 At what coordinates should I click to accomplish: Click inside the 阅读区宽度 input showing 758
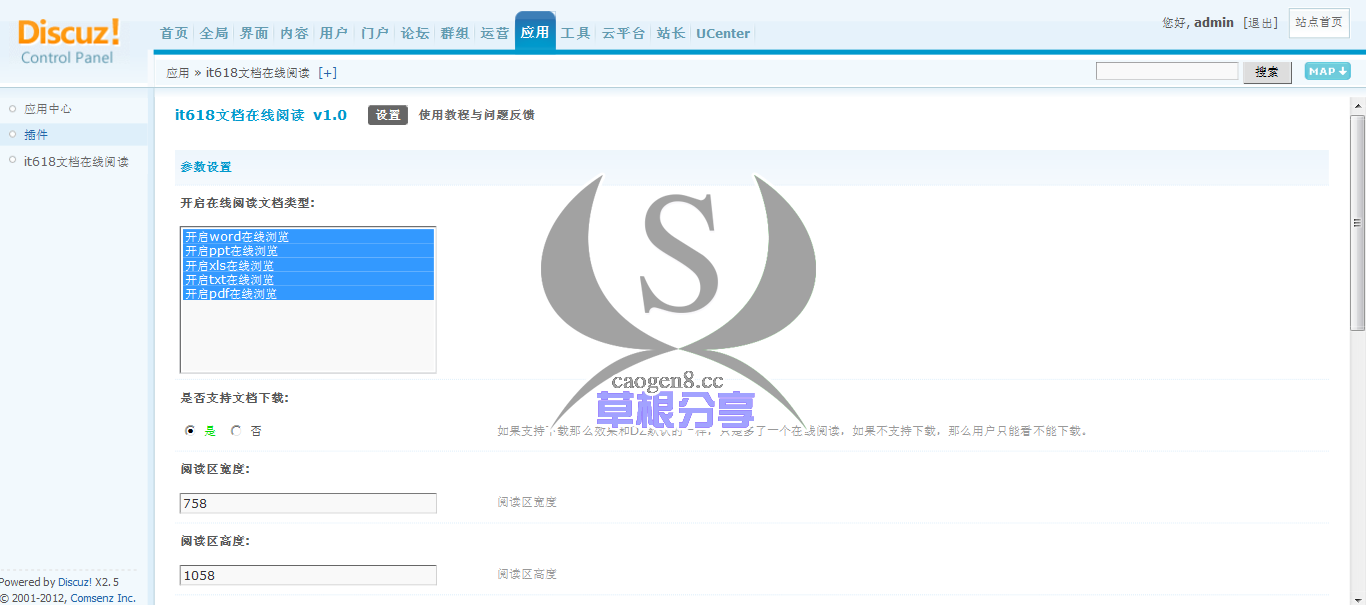tap(307, 502)
